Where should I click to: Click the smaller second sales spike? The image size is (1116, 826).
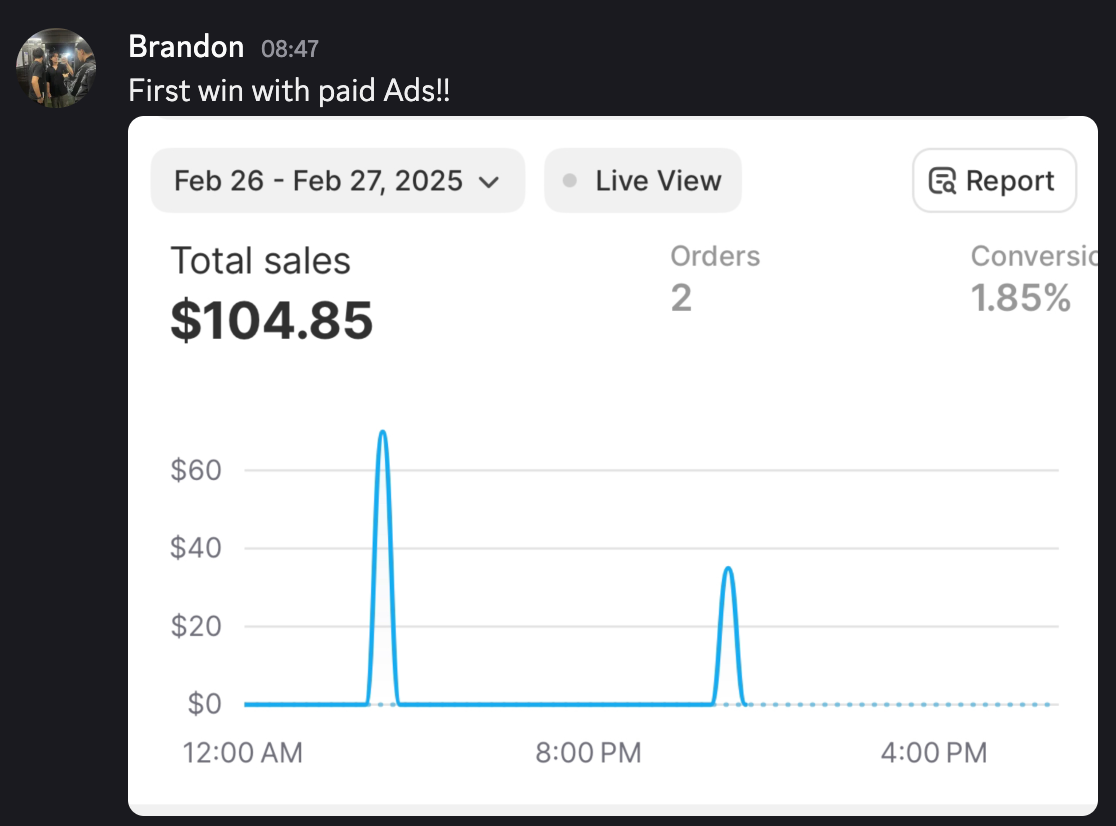(x=728, y=570)
